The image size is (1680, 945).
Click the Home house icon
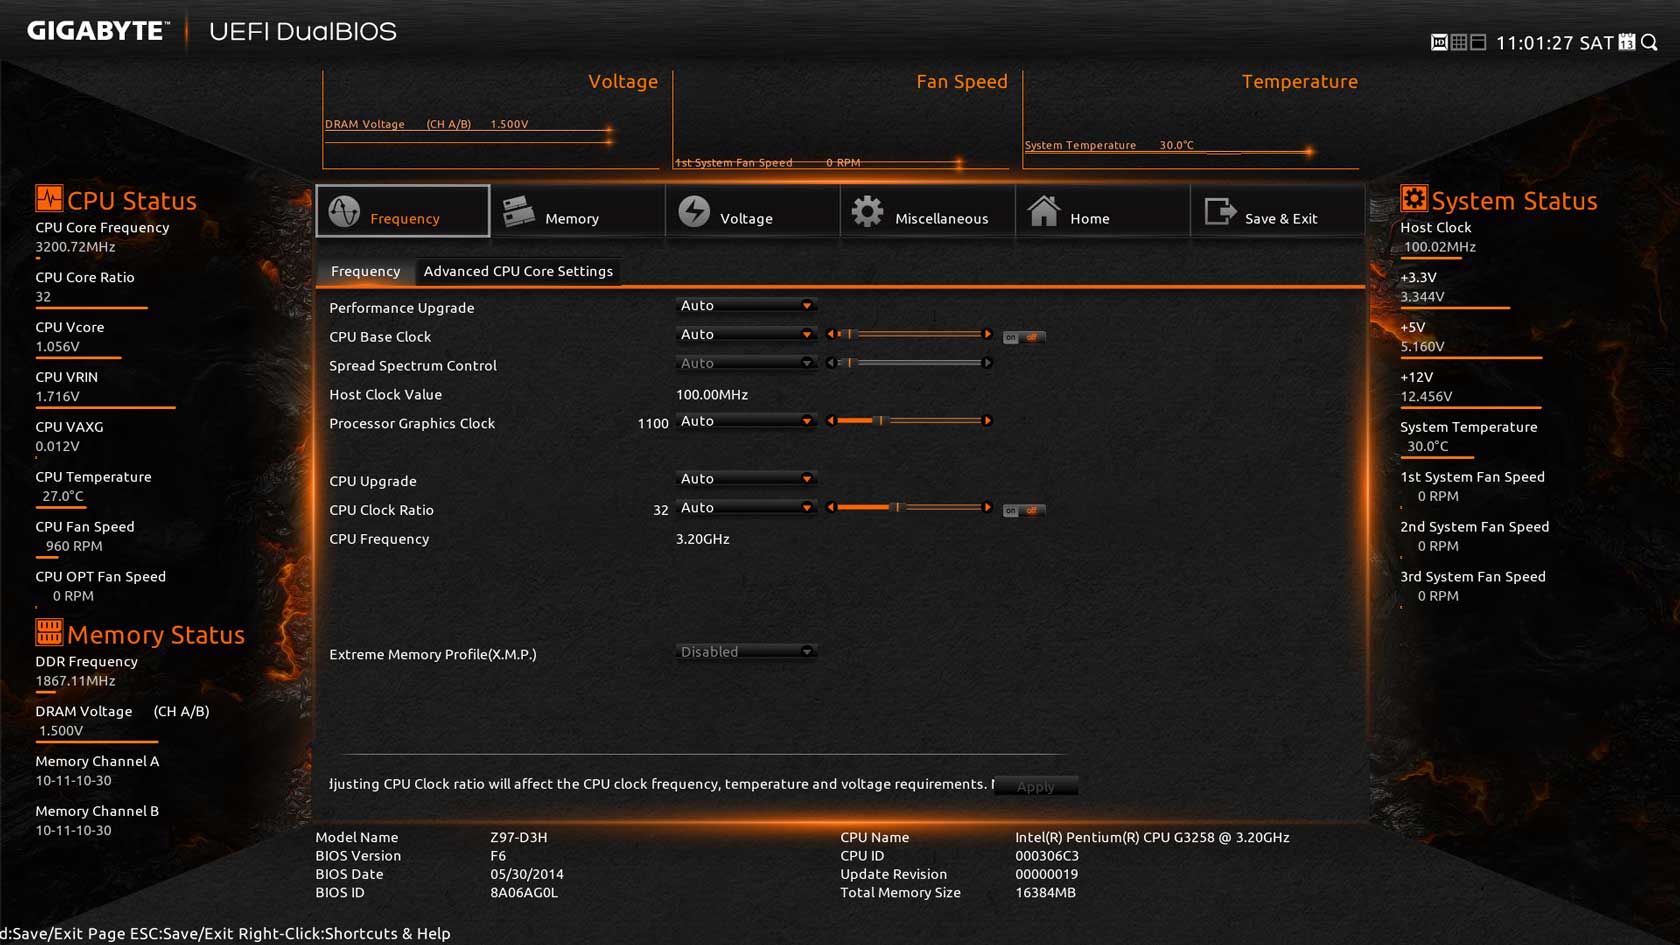1044,212
